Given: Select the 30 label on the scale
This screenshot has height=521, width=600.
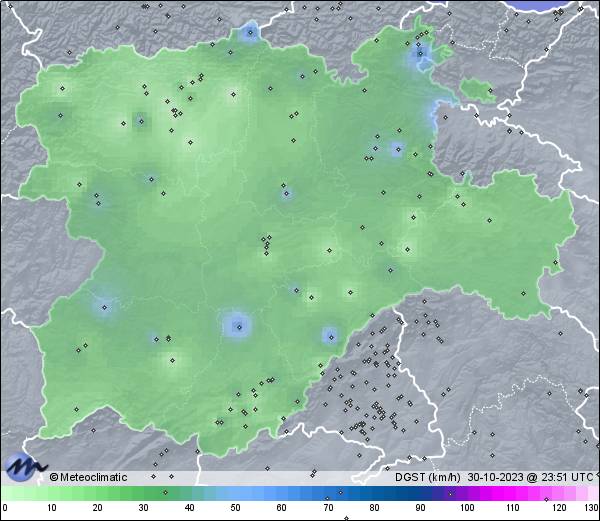Looking at the screenshot, I should 143,508.
